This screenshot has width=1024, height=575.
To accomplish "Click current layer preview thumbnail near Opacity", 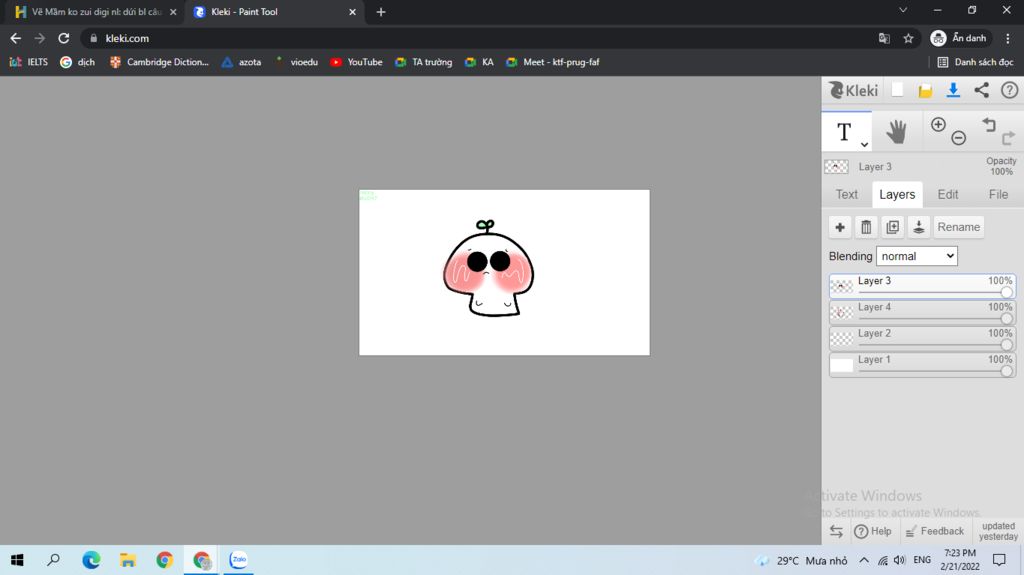I will [x=837, y=167].
